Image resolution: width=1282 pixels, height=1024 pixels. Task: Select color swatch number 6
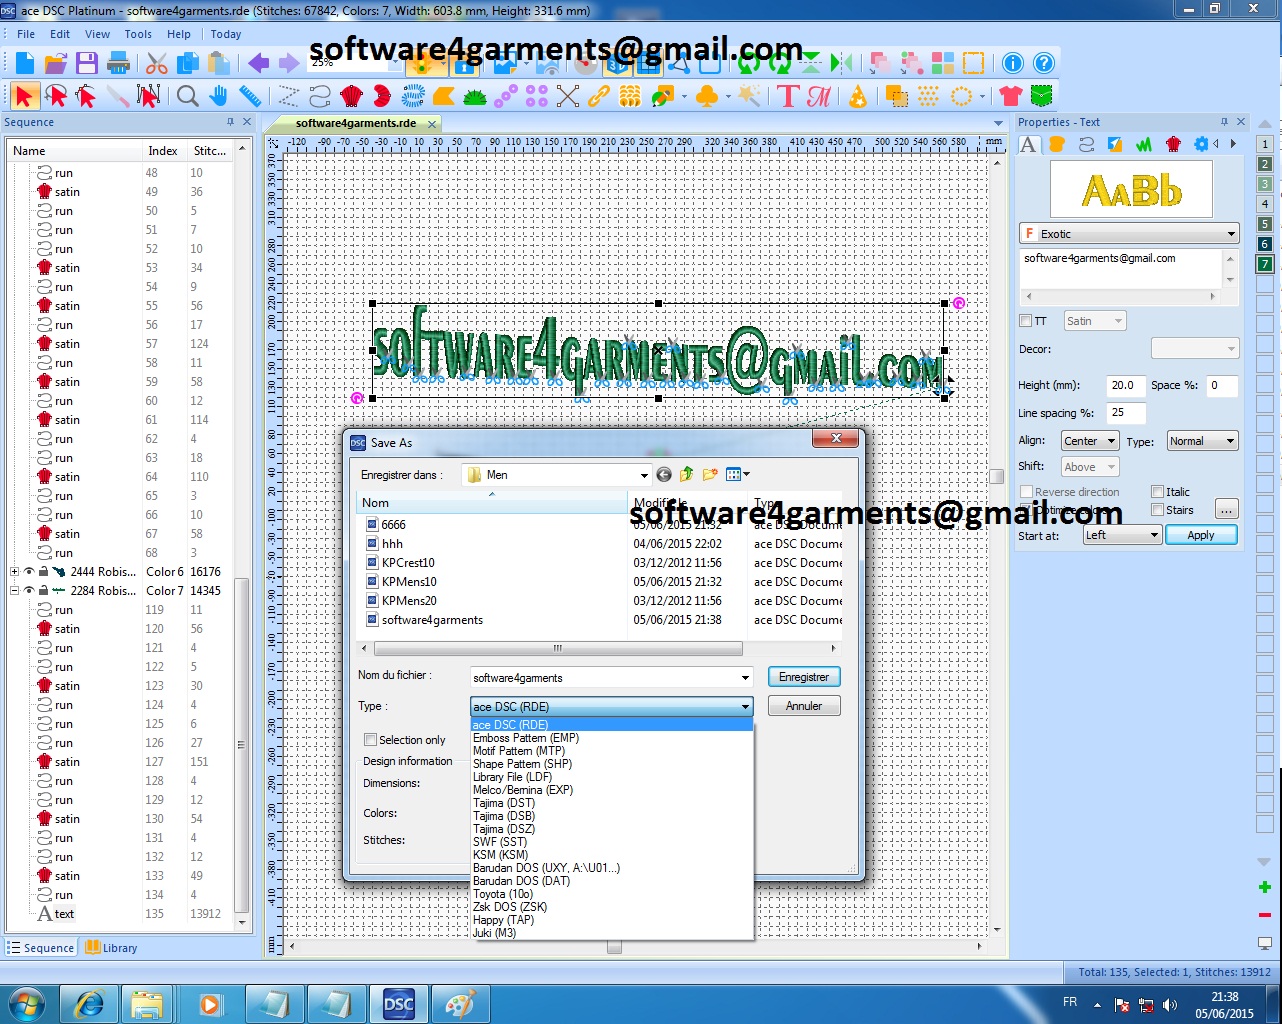[1265, 244]
